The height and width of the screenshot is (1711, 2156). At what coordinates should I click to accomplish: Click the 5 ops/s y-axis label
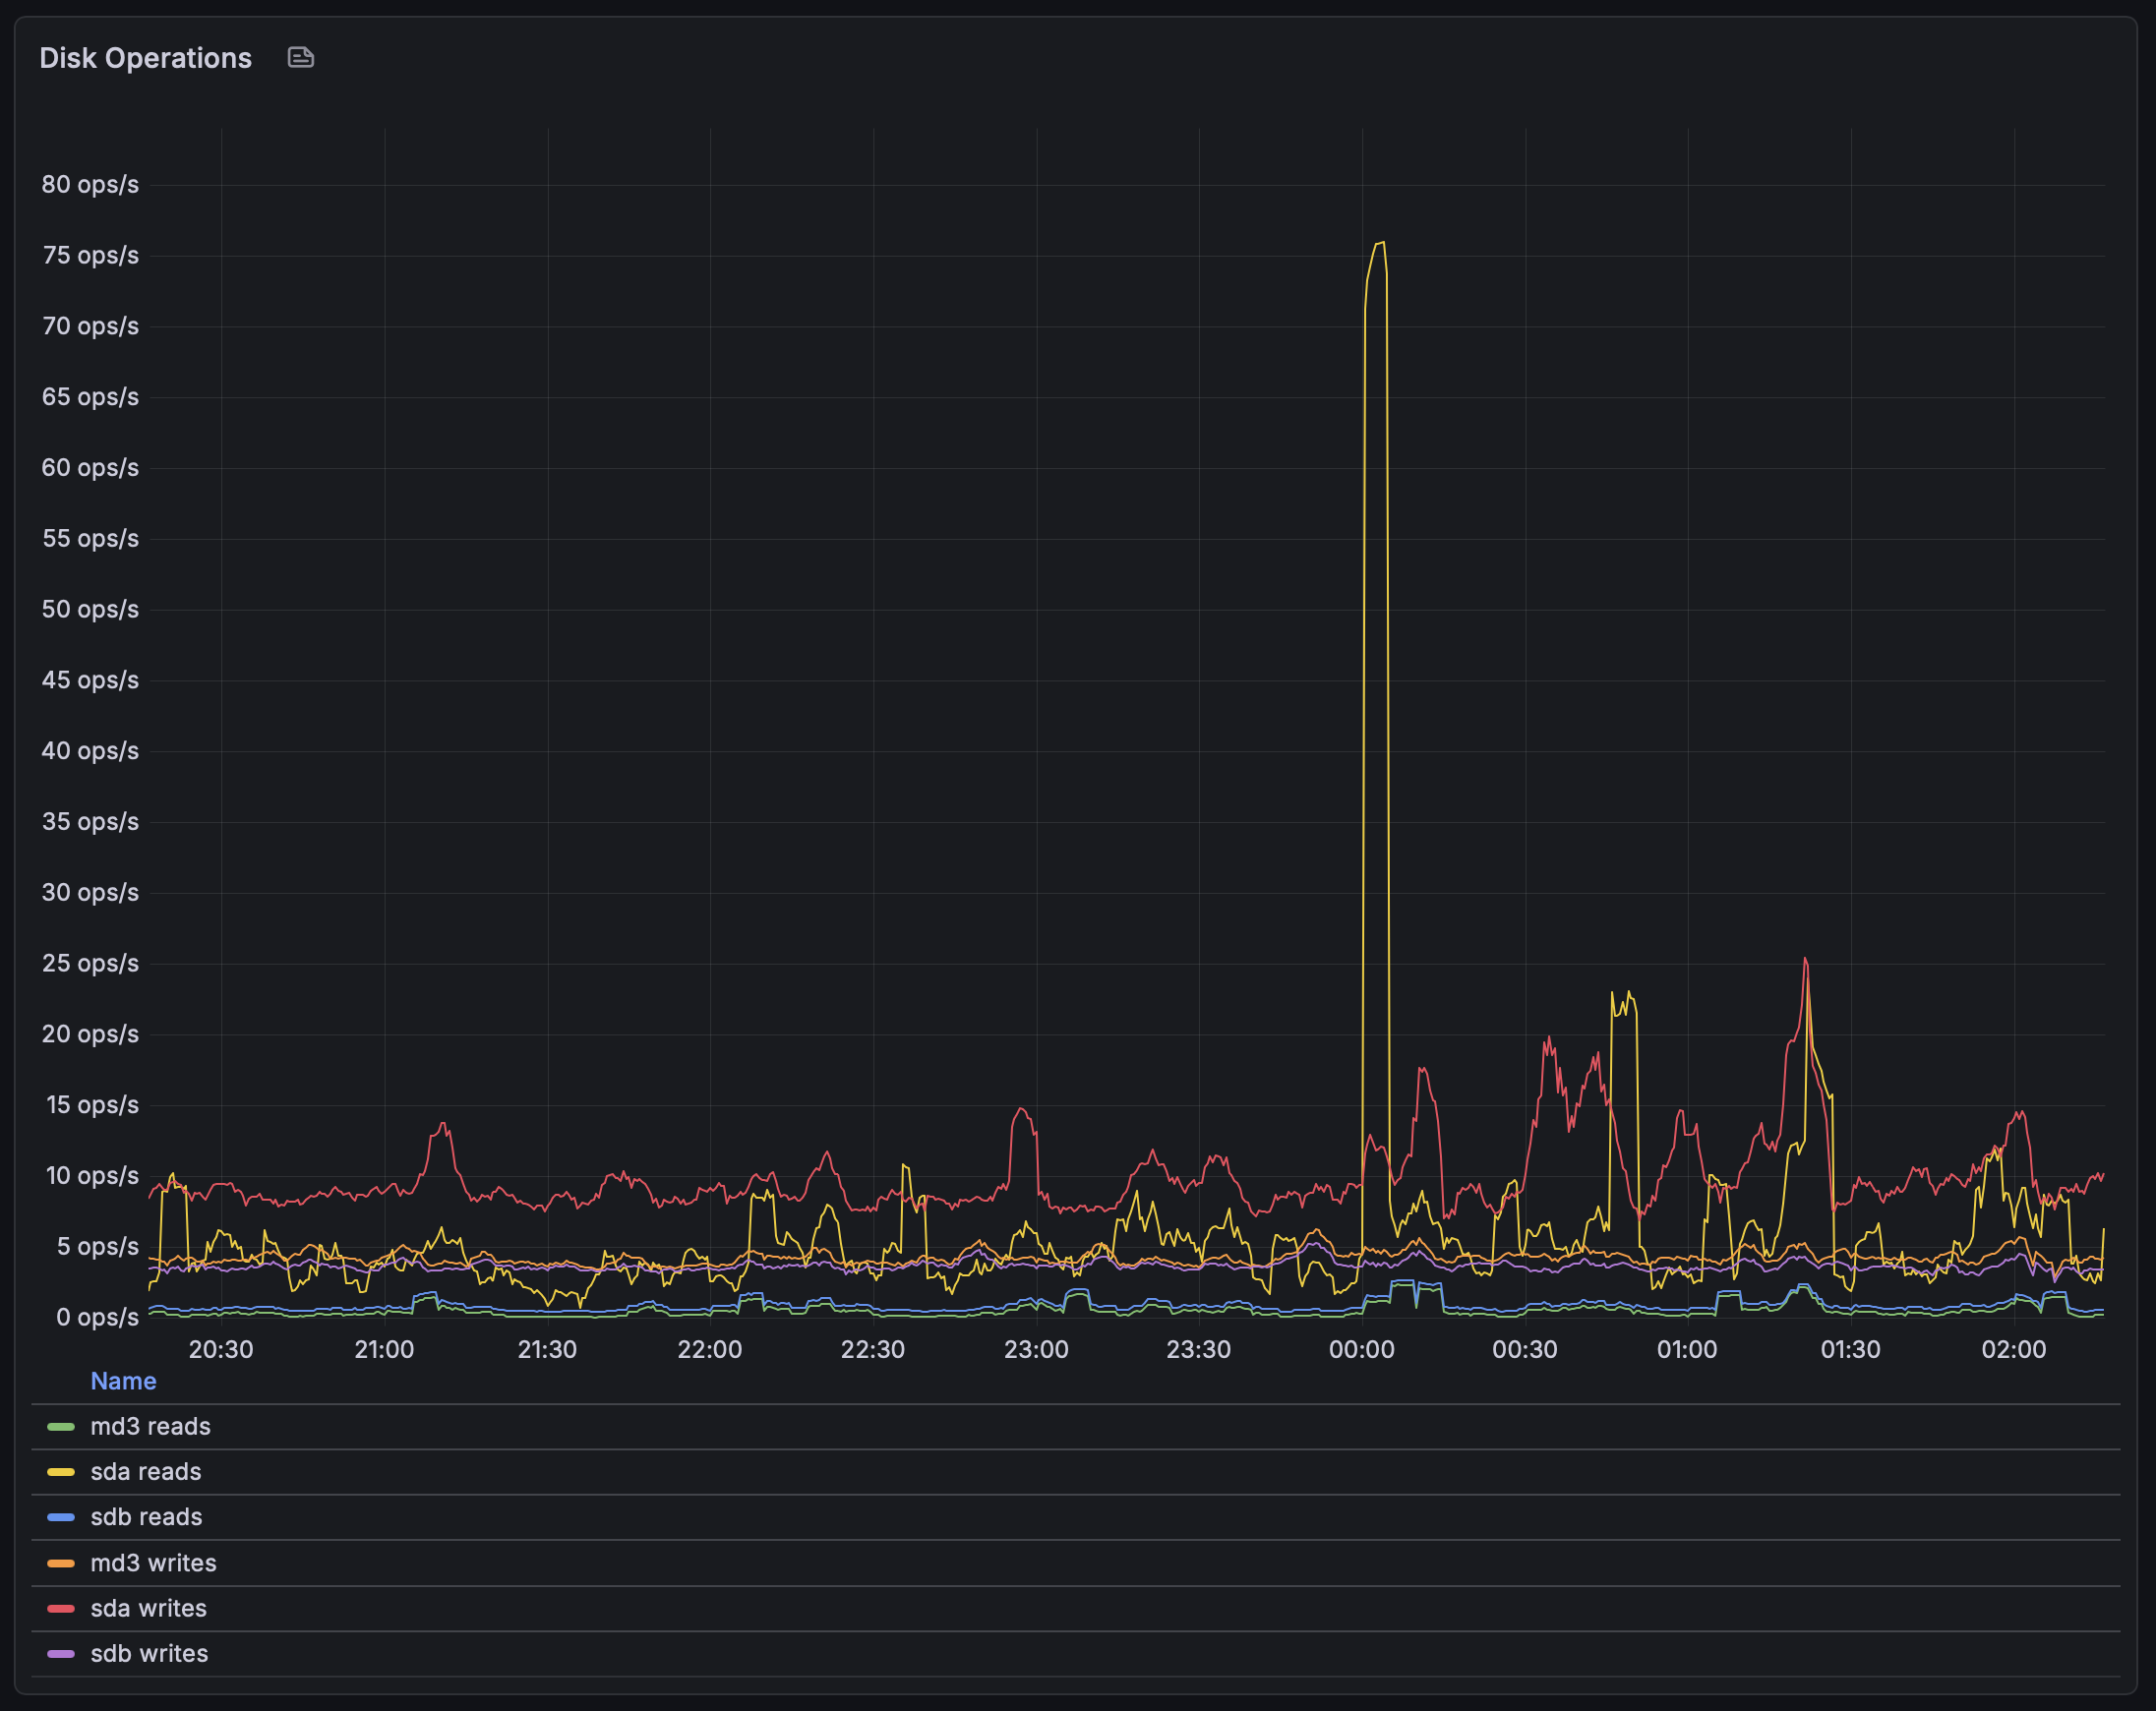click(x=97, y=1247)
